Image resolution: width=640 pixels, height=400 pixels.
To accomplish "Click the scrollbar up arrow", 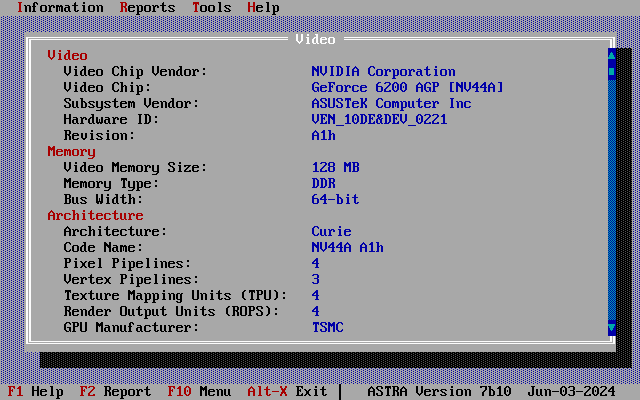I will pos(611,55).
